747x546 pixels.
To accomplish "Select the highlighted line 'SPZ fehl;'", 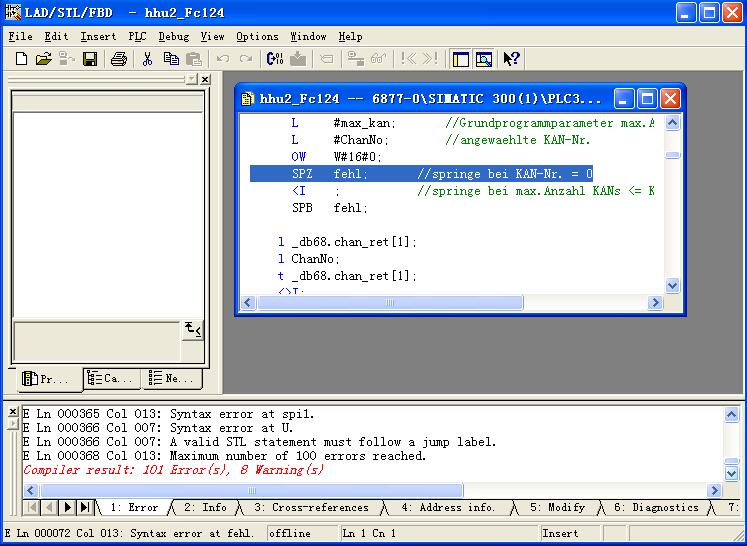I will (x=421, y=174).
